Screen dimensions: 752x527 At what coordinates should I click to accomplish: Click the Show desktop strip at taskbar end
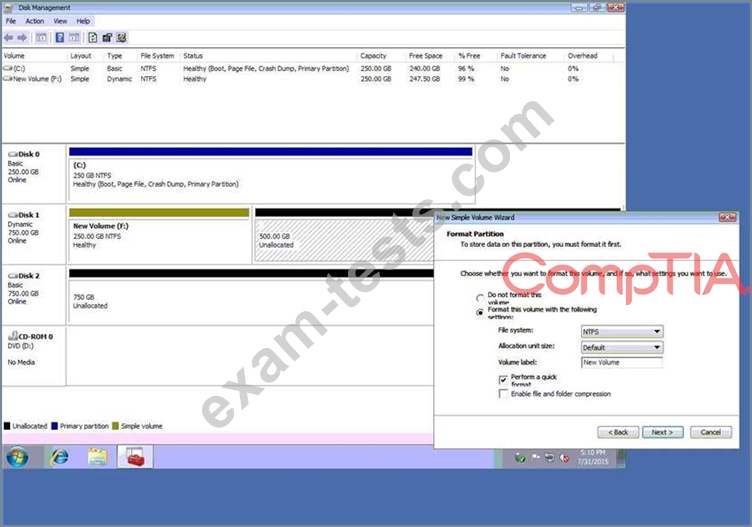click(x=621, y=457)
